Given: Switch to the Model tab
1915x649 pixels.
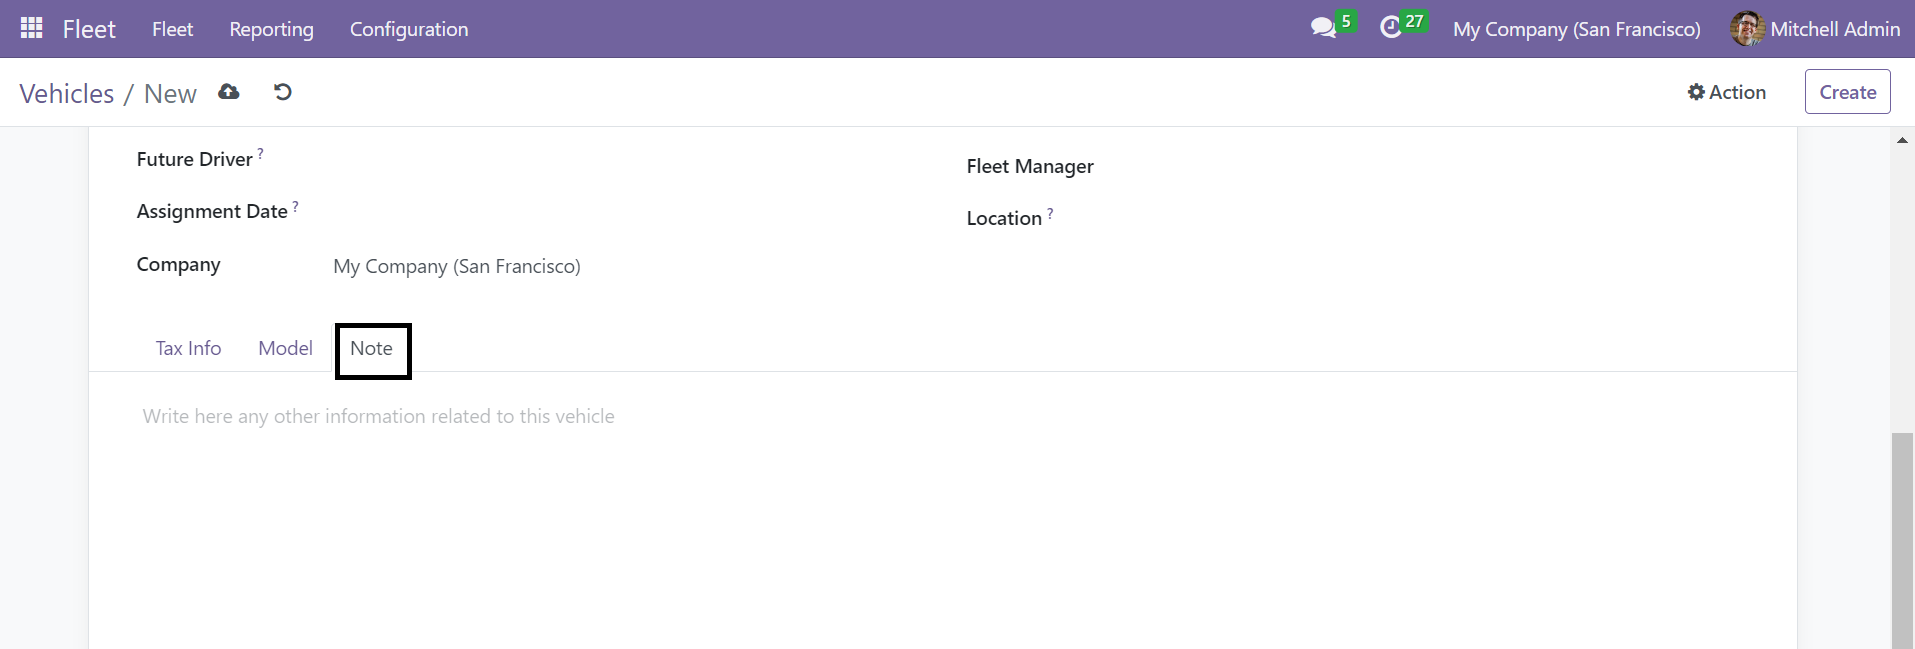Looking at the screenshot, I should click(x=285, y=348).
